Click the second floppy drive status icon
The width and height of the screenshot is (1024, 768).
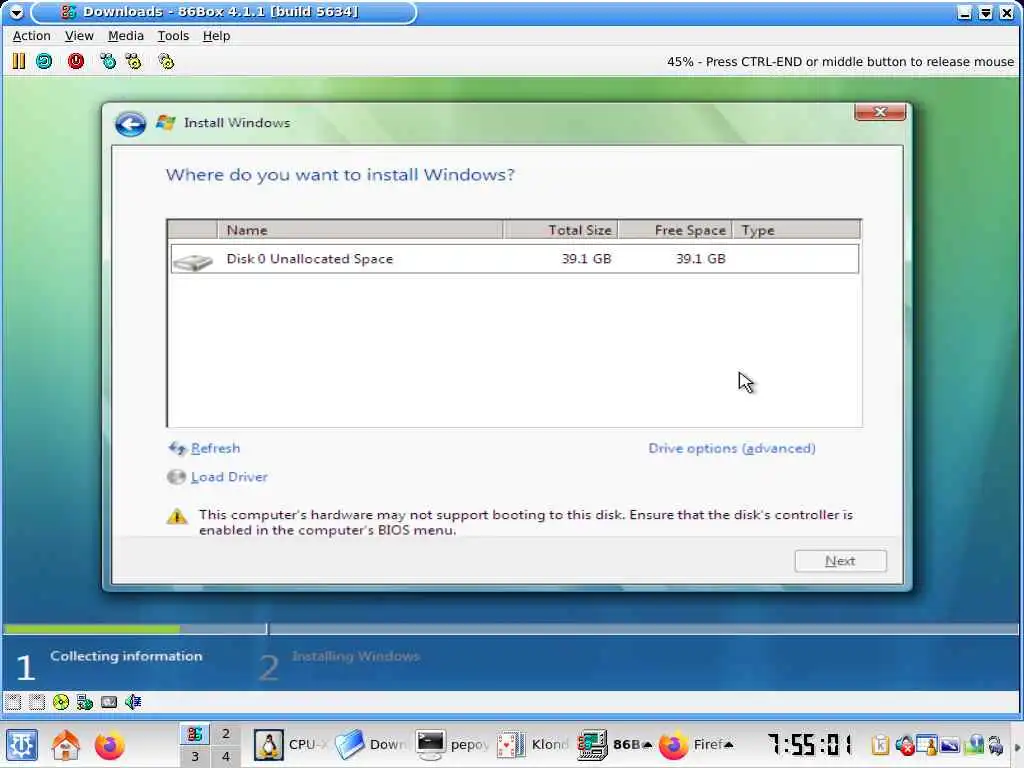click(37, 702)
